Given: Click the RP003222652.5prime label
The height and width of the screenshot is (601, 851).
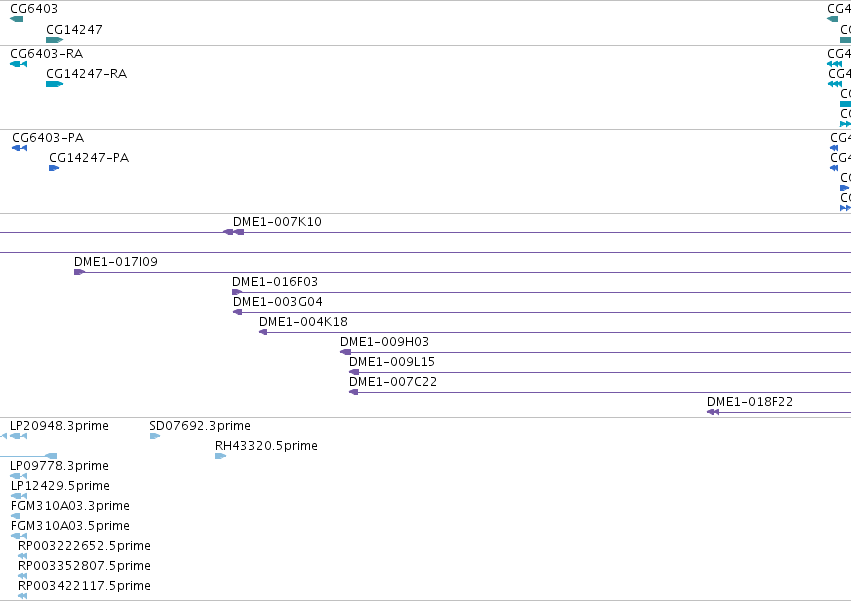Looking at the screenshot, I should point(84,546).
